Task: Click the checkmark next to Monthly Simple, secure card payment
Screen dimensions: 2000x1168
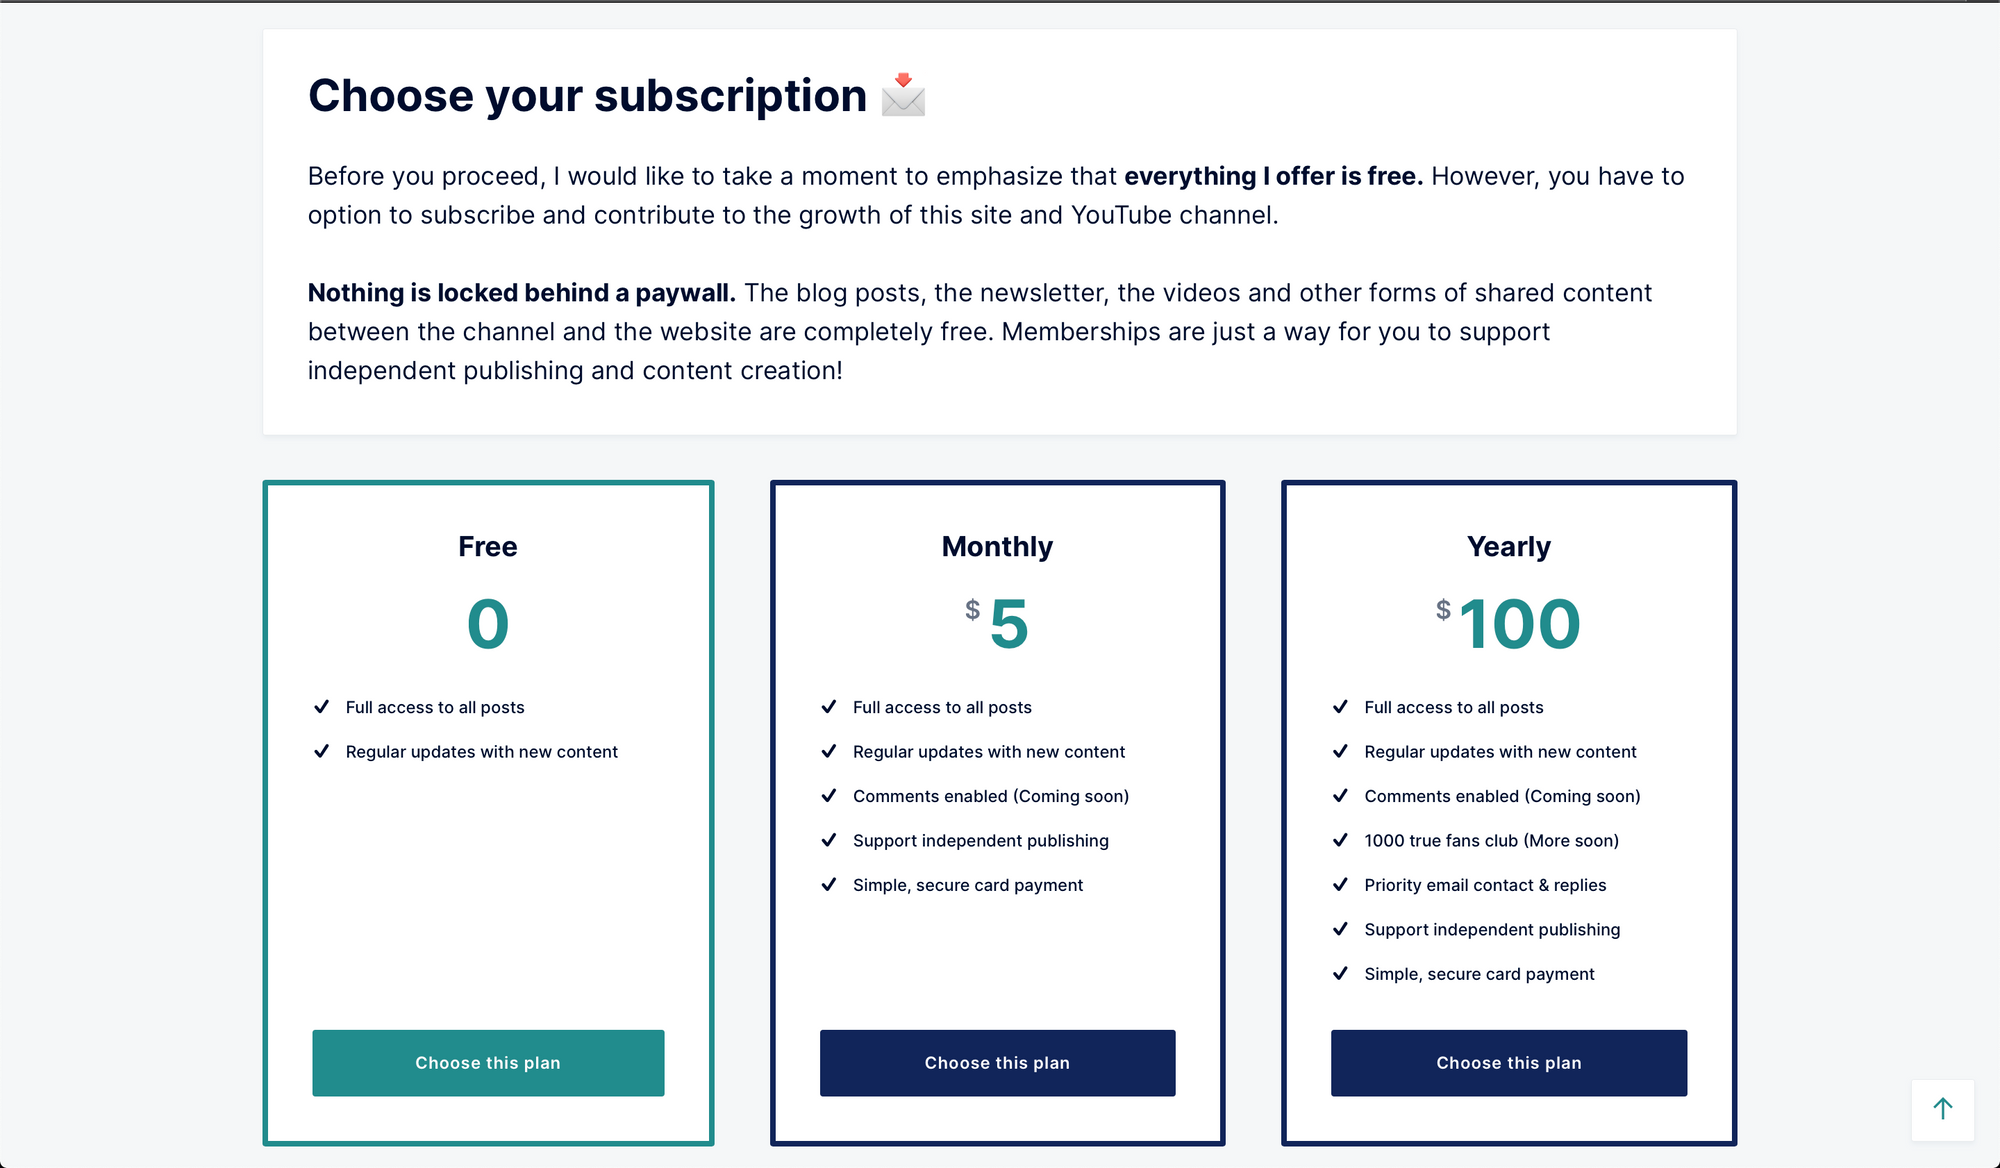Action: pyautogui.click(x=828, y=885)
